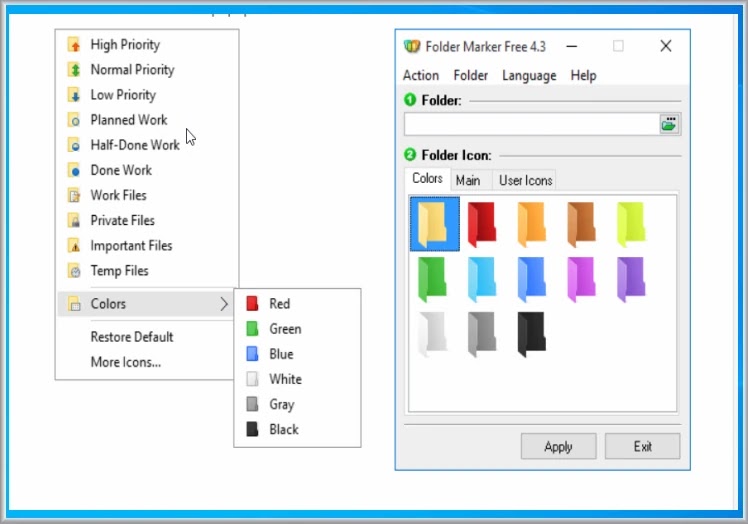The height and width of the screenshot is (524, 748).
Task: Click Restore Default in context menu
Action: [132, 337]
